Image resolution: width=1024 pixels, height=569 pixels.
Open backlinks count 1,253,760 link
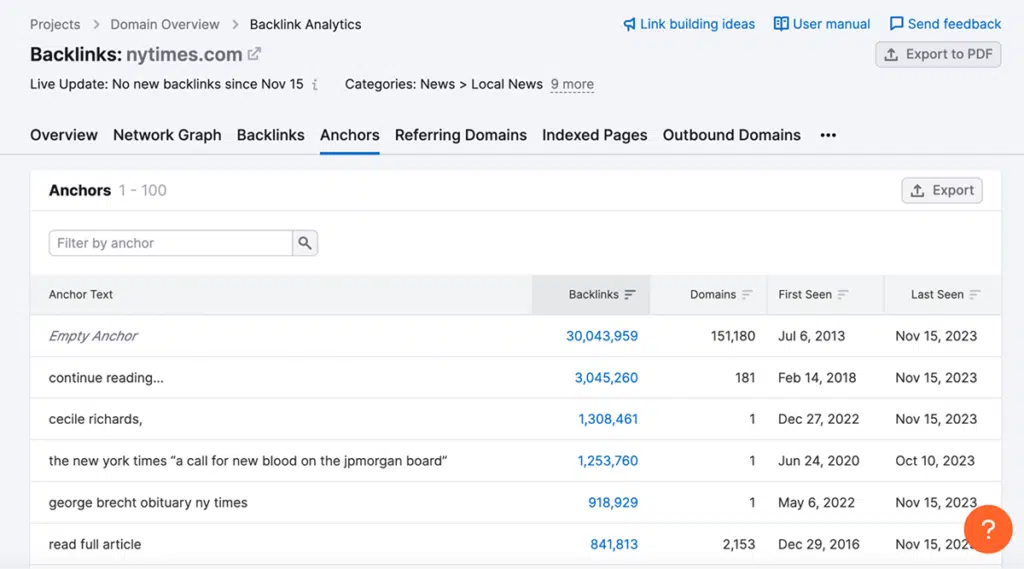pyautogui.click(x=607, y=461)
